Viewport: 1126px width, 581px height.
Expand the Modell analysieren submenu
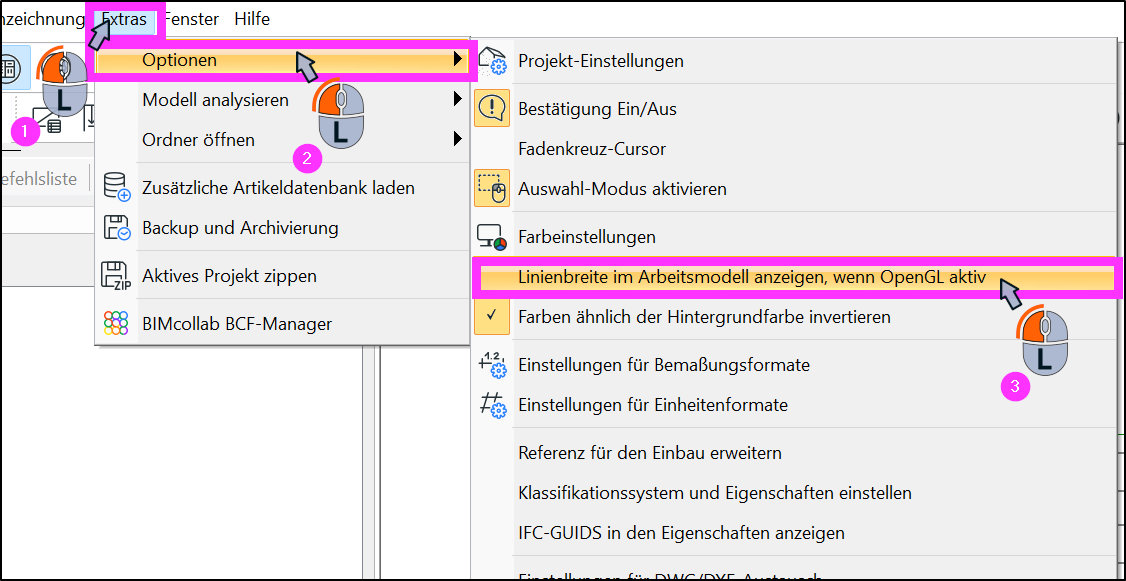click(x=282, y=100)
